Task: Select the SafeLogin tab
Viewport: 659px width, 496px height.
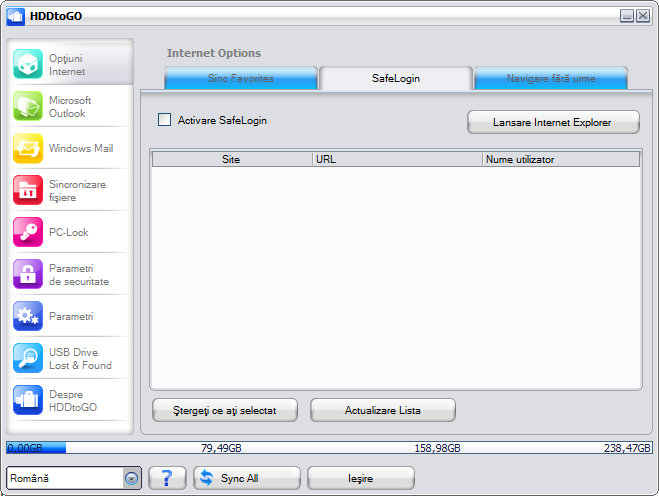Action: 396,78
